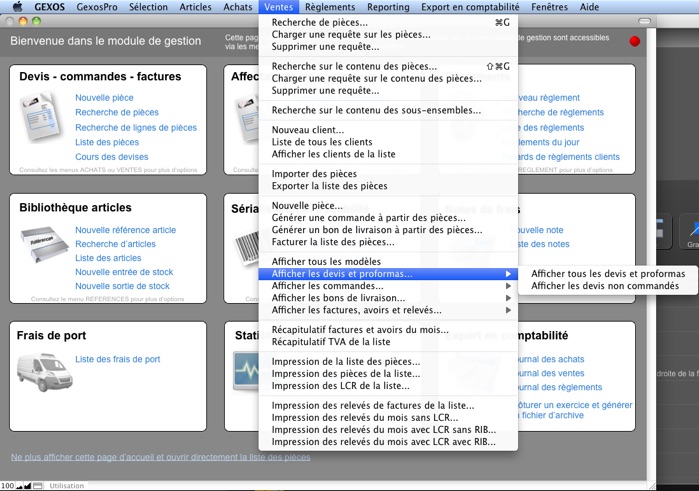Screen dimensions: 699x491
Task: Choose Recherche sur le contenu des sous-ensembles...
Action: [x=388, y=110]
